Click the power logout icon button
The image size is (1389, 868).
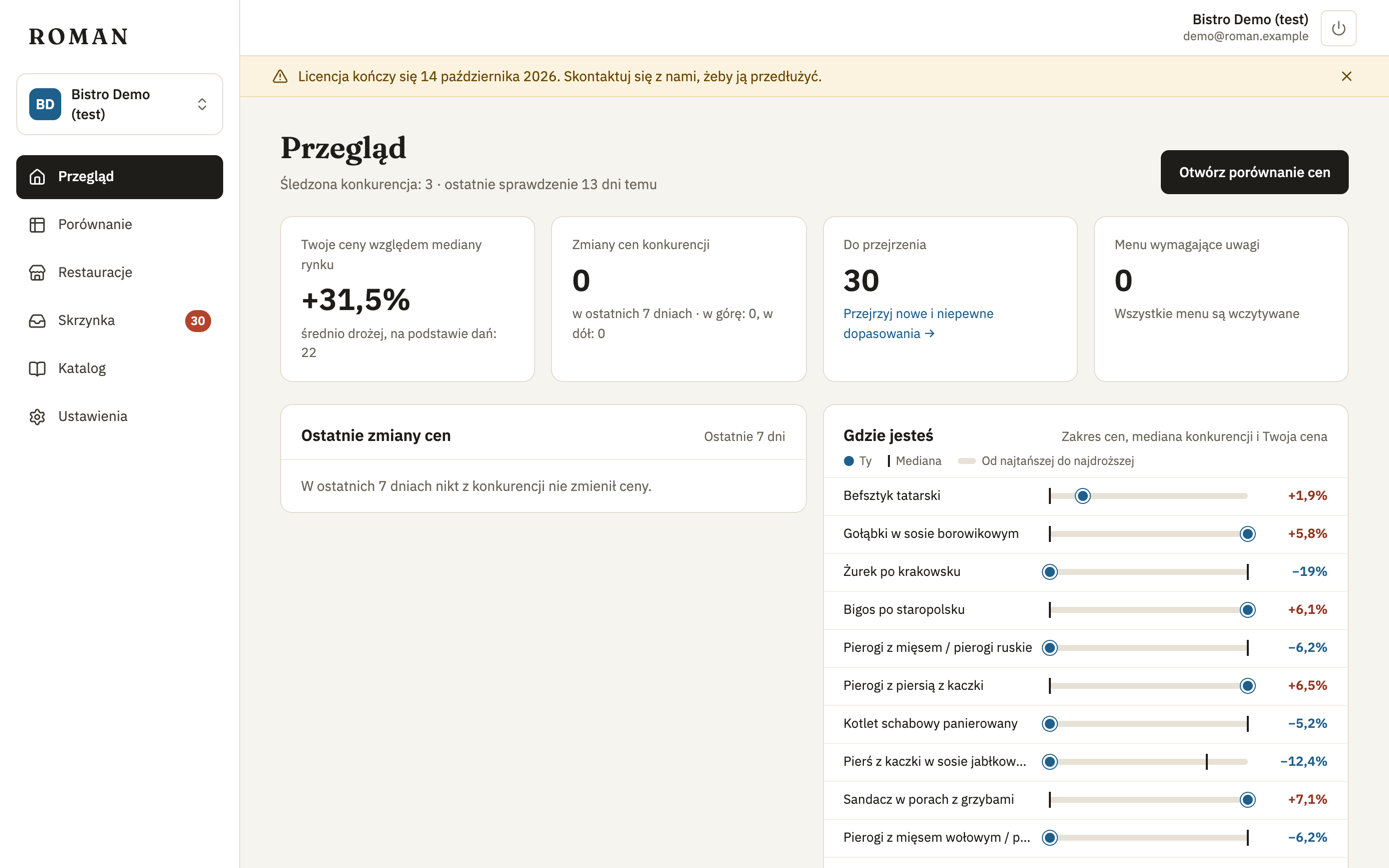[x=1338, y=28]
